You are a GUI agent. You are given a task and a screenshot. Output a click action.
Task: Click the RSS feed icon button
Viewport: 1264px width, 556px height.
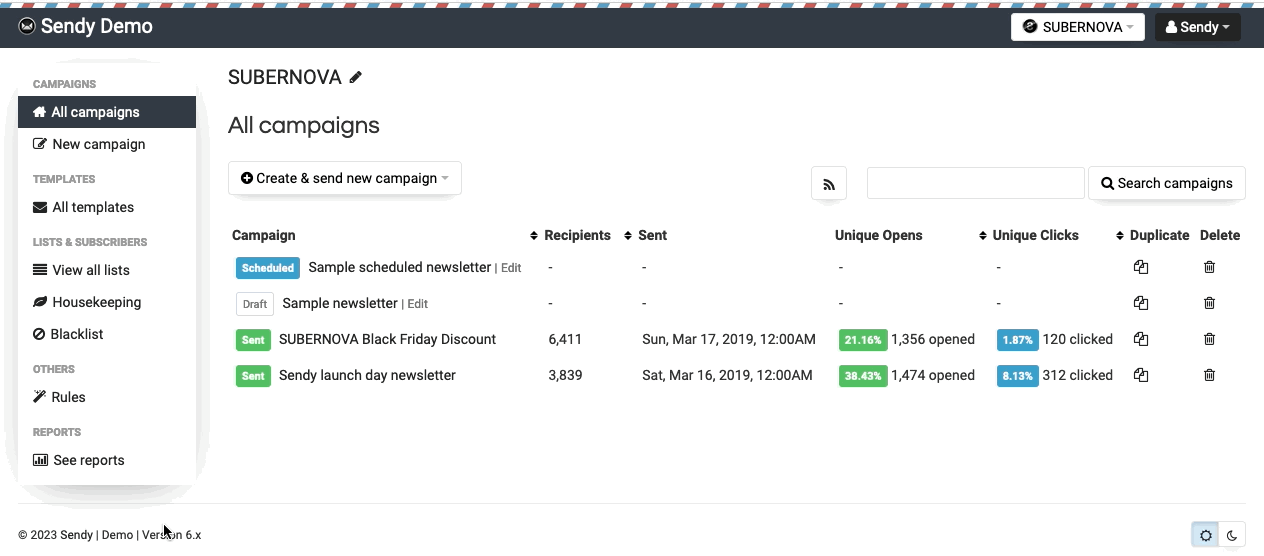point(829,184)
